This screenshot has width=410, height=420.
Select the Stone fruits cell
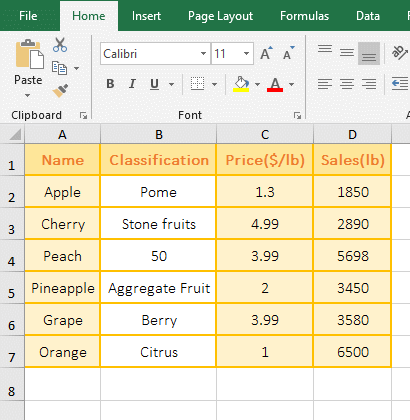159,224
